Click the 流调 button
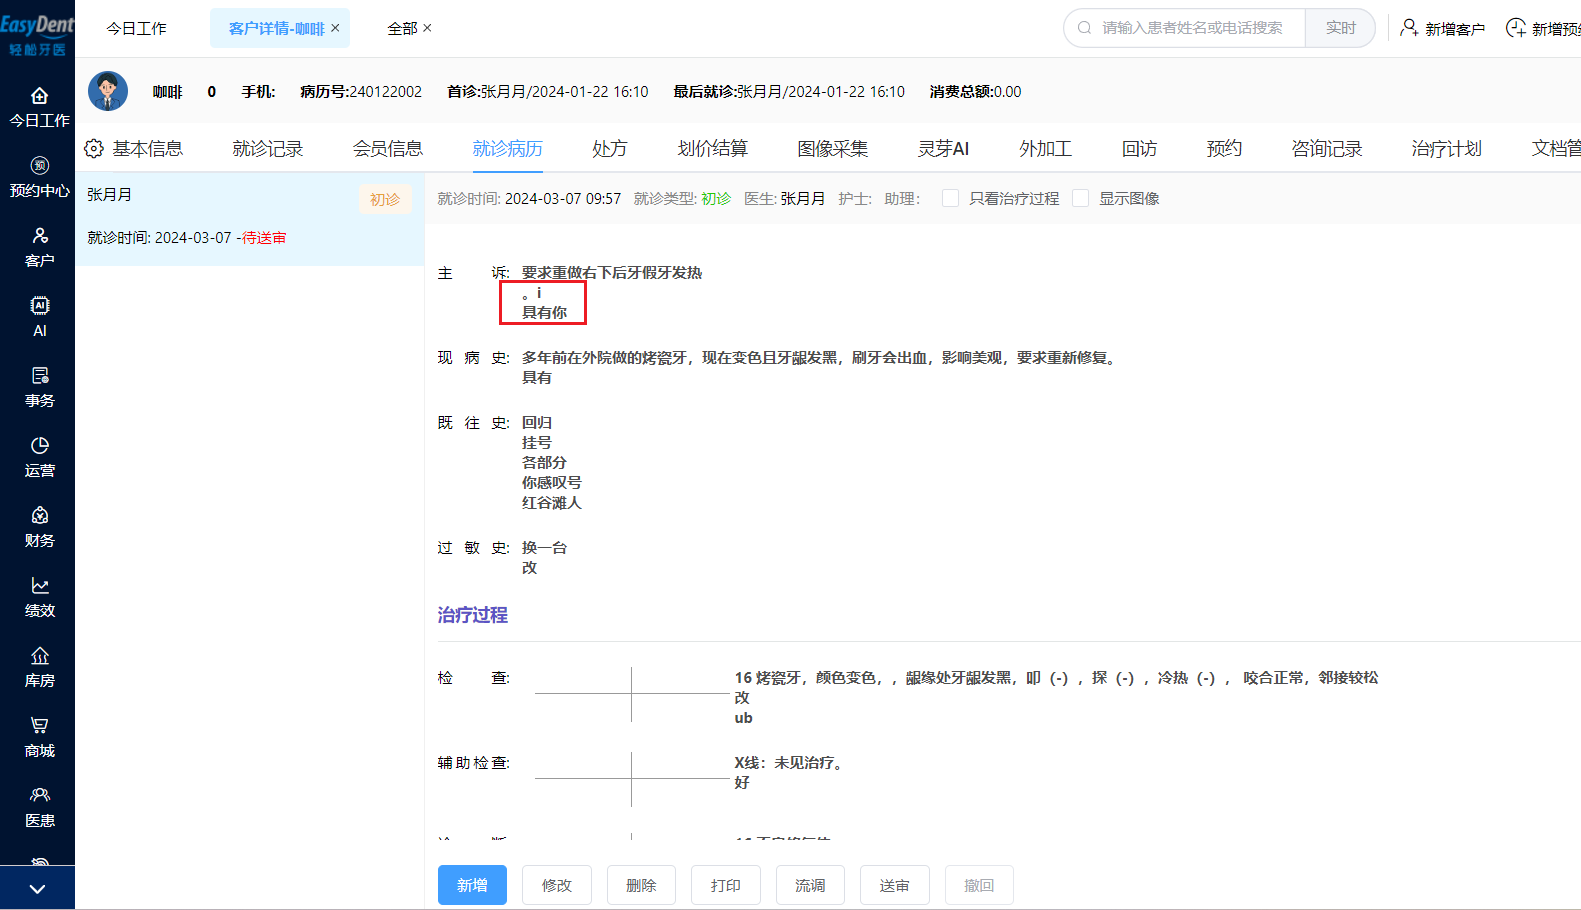1581x910 pixels. (810, 885)
